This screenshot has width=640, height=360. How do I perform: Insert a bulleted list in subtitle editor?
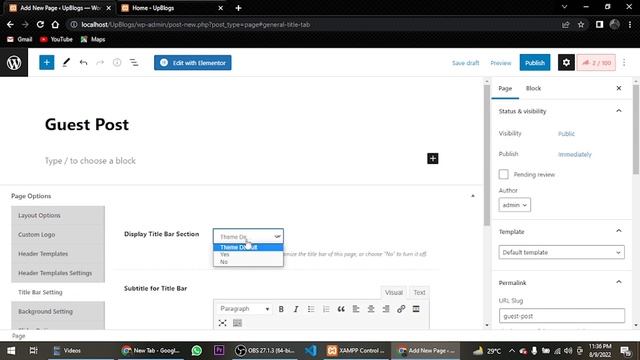tap(311, 309)
